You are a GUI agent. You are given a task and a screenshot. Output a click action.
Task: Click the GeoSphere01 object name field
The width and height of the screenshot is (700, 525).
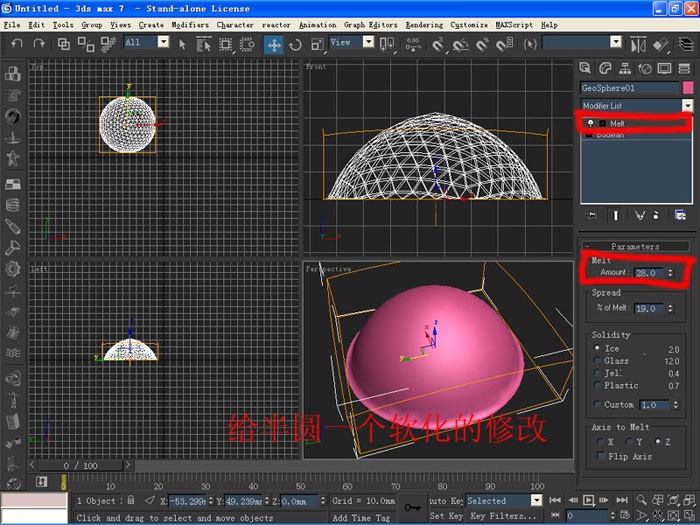tap(630, 88)
